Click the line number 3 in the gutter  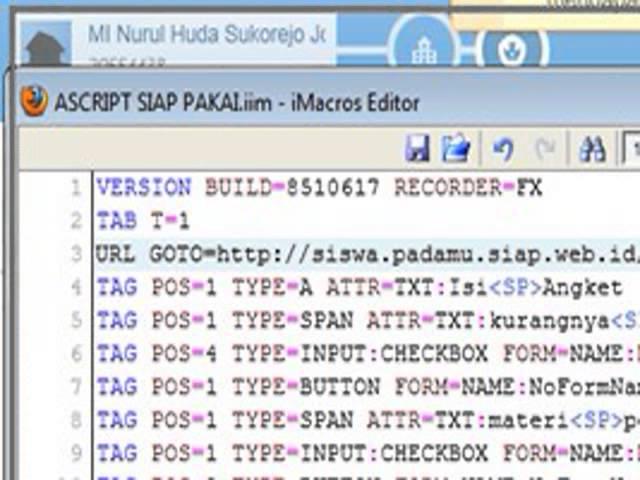[x=76, y=254]
